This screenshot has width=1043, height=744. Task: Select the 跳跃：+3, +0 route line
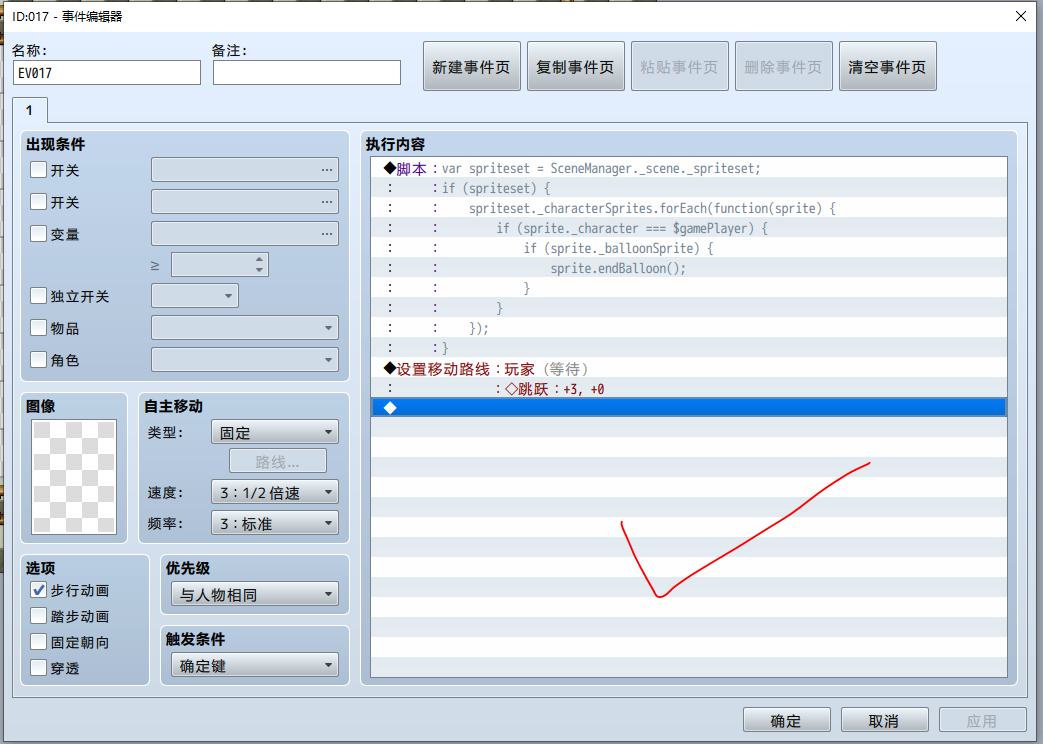pyautogui.click(x=688, y=388)
